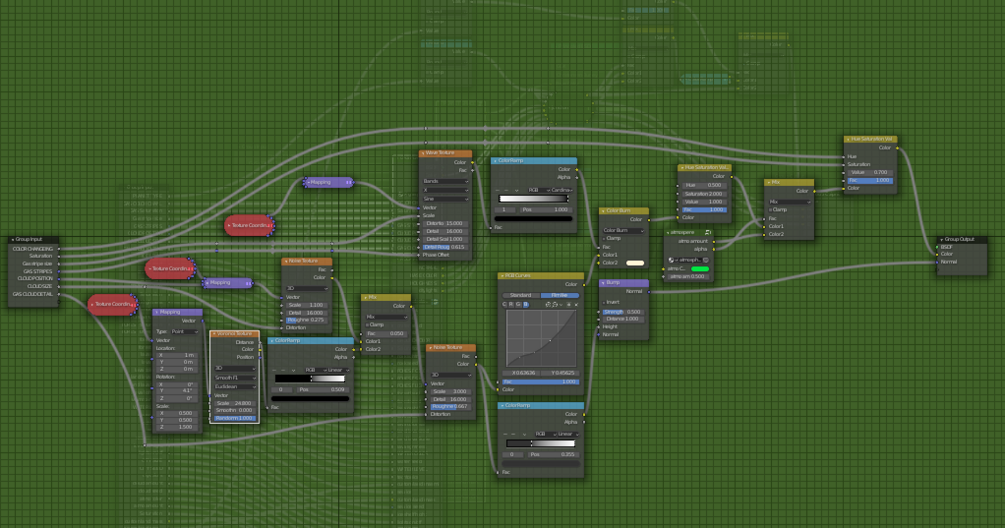Image resolution: width=1005 pixels, height=528 pixels.
Task: Click the atmo am 0.500 field in atmosphere node
Action: click(x=688, y=277)
